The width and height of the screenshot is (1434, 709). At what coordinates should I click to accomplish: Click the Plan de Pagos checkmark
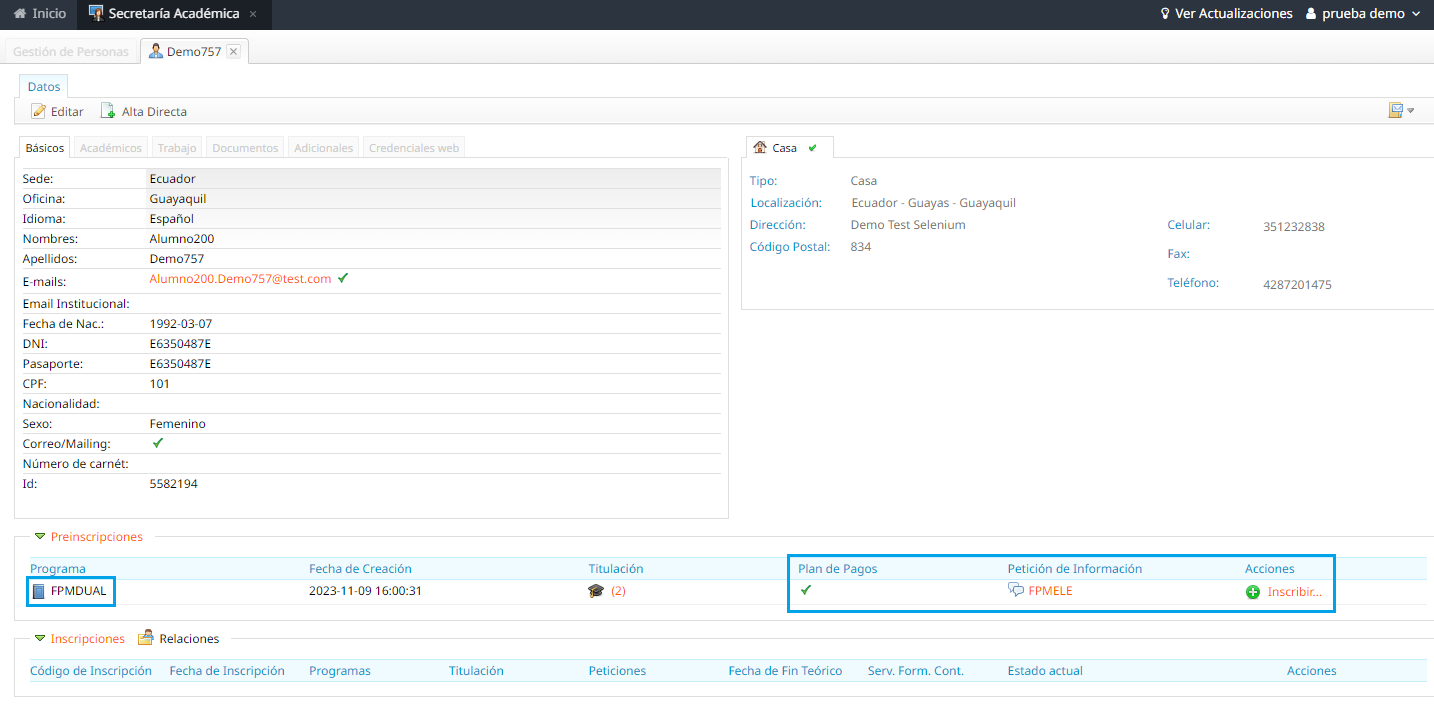806,590
